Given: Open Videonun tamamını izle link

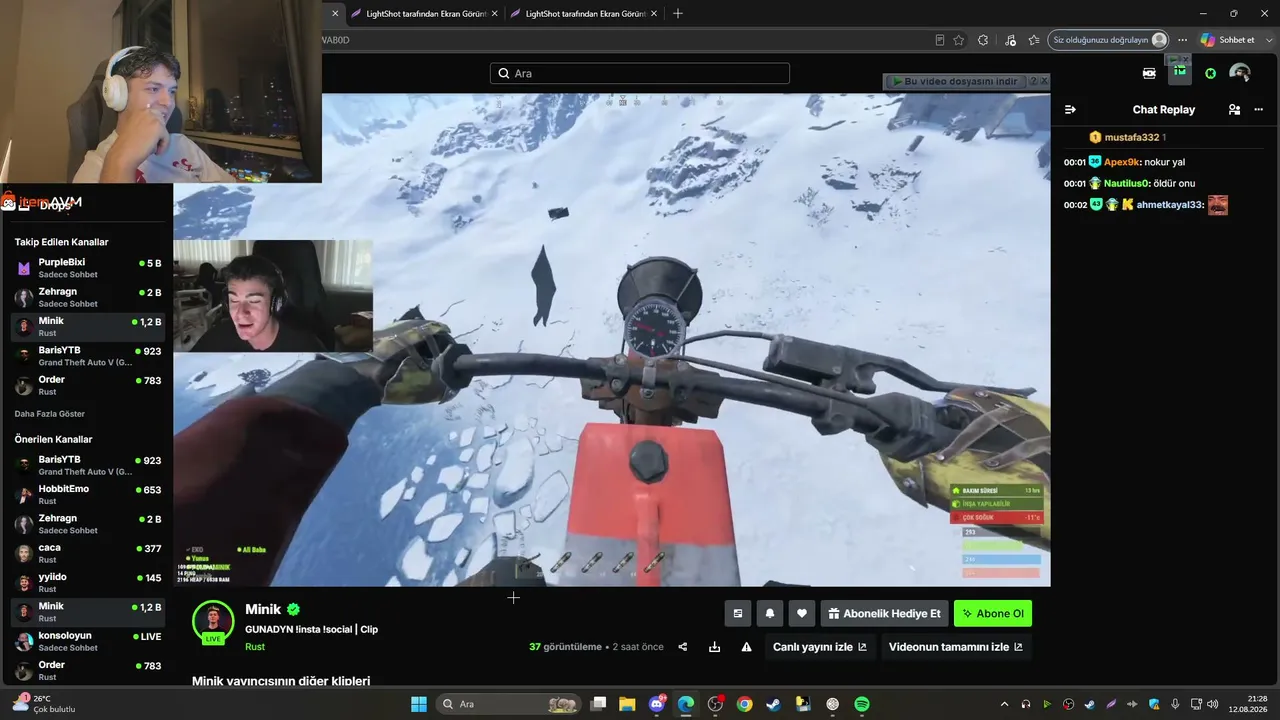Looking at the screenshot, I should coord(956,647).
